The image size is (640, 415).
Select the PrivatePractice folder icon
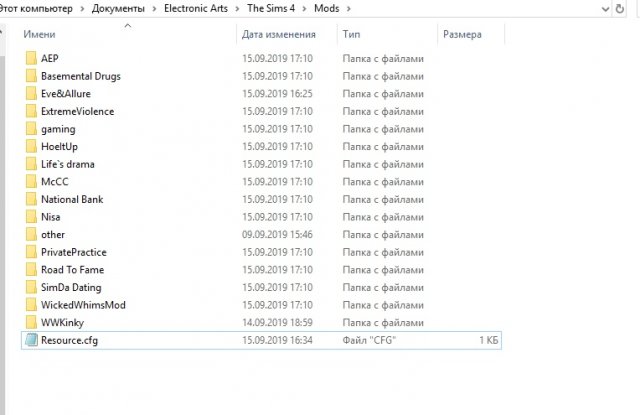pos(31,252)
